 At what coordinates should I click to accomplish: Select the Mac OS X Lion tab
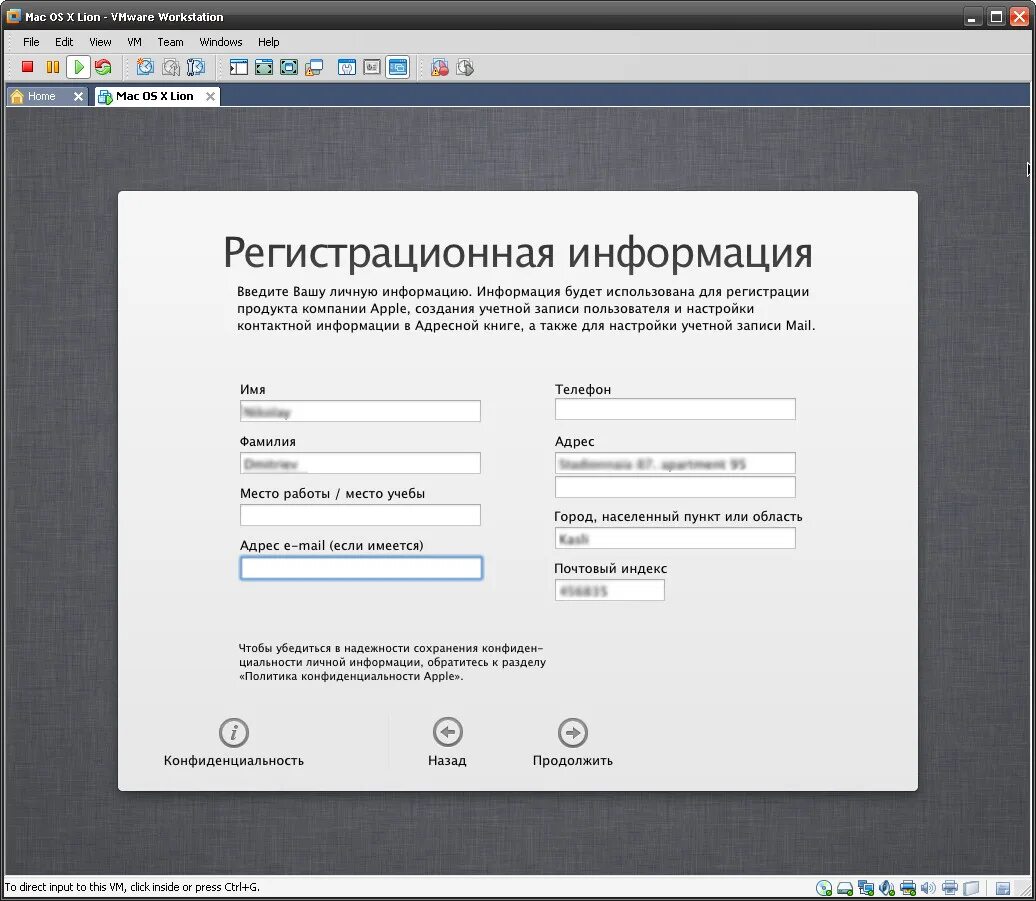154,96
